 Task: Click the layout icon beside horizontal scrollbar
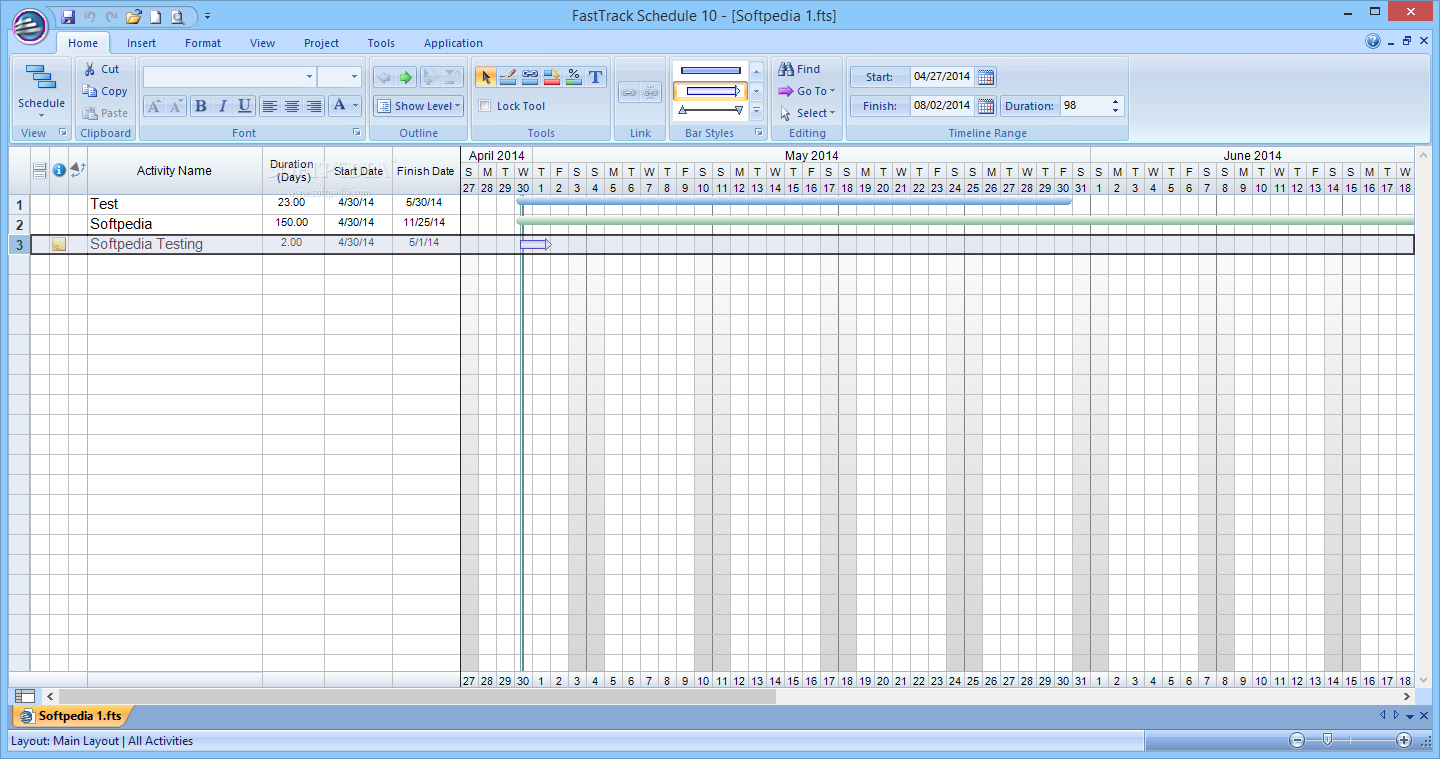pyautogui.click(x=25, y=696)
